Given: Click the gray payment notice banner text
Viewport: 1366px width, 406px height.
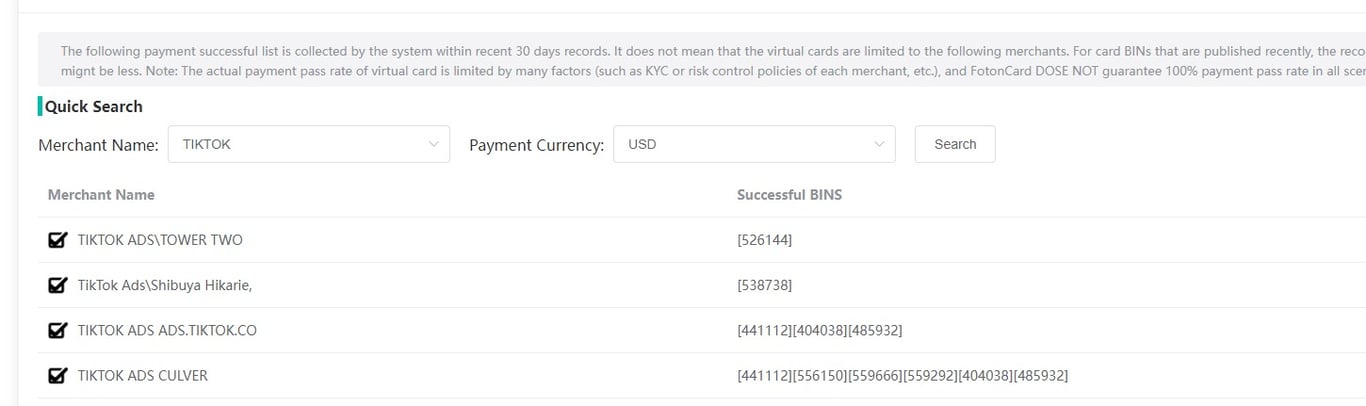Looking at the screenshot, I should pyautogui.click(x=702, y=59).
